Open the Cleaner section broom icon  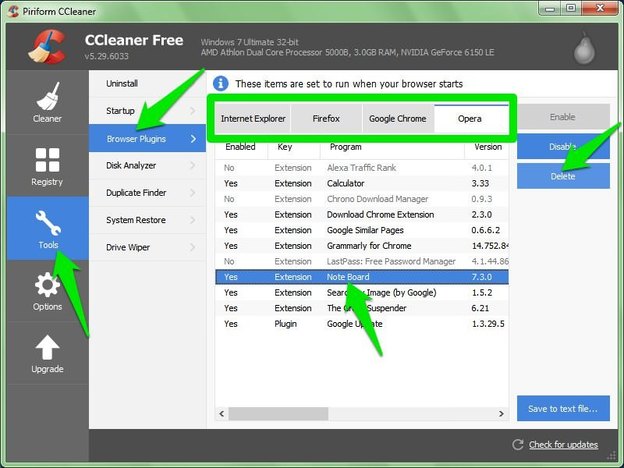coord(46,98)
